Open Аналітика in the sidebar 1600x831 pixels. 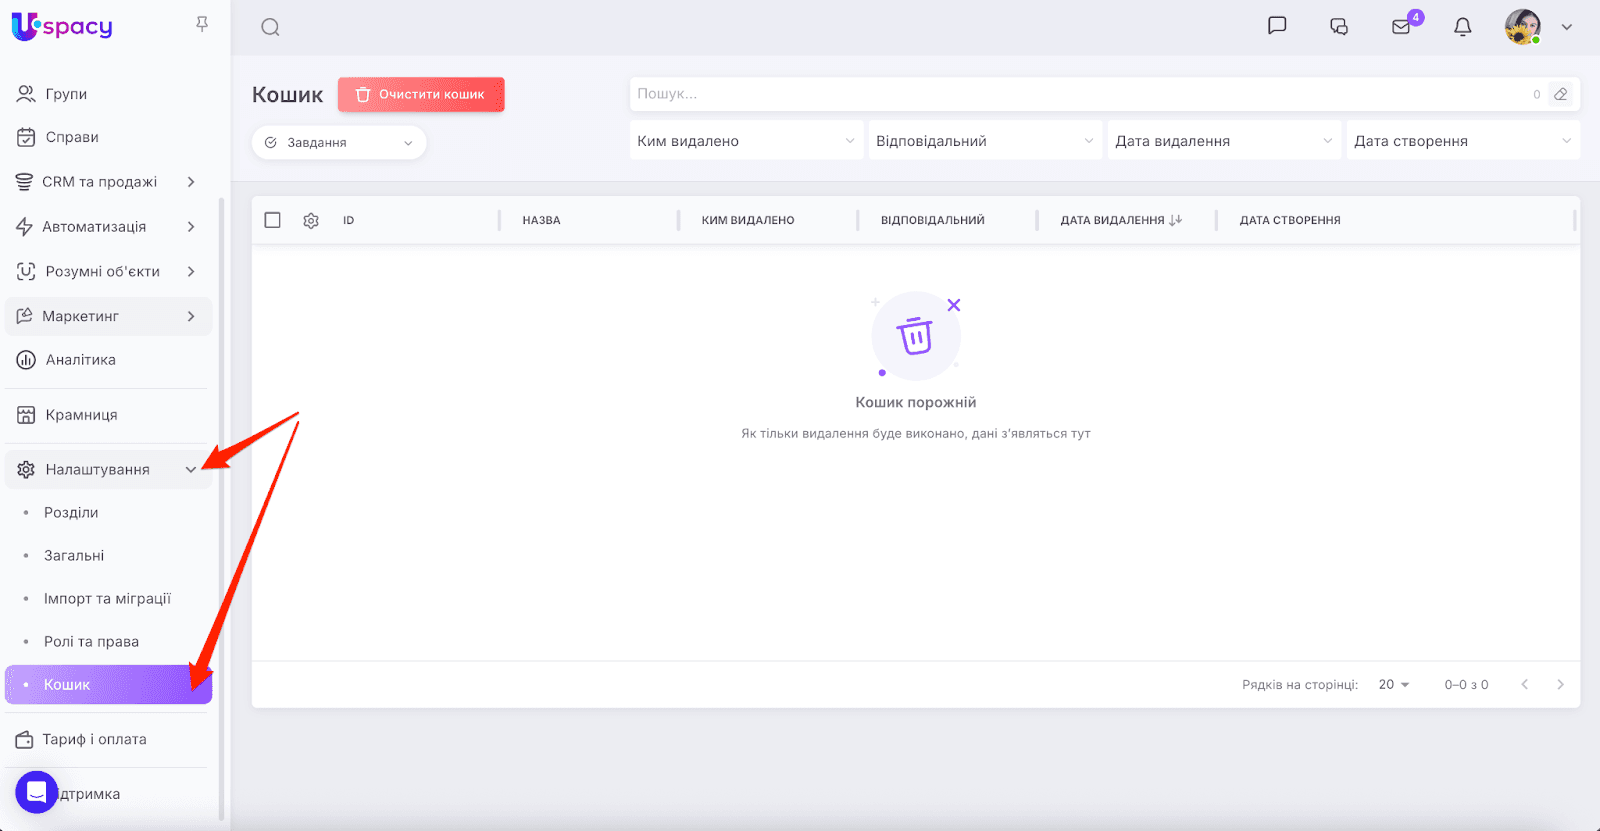coord(108,360)
